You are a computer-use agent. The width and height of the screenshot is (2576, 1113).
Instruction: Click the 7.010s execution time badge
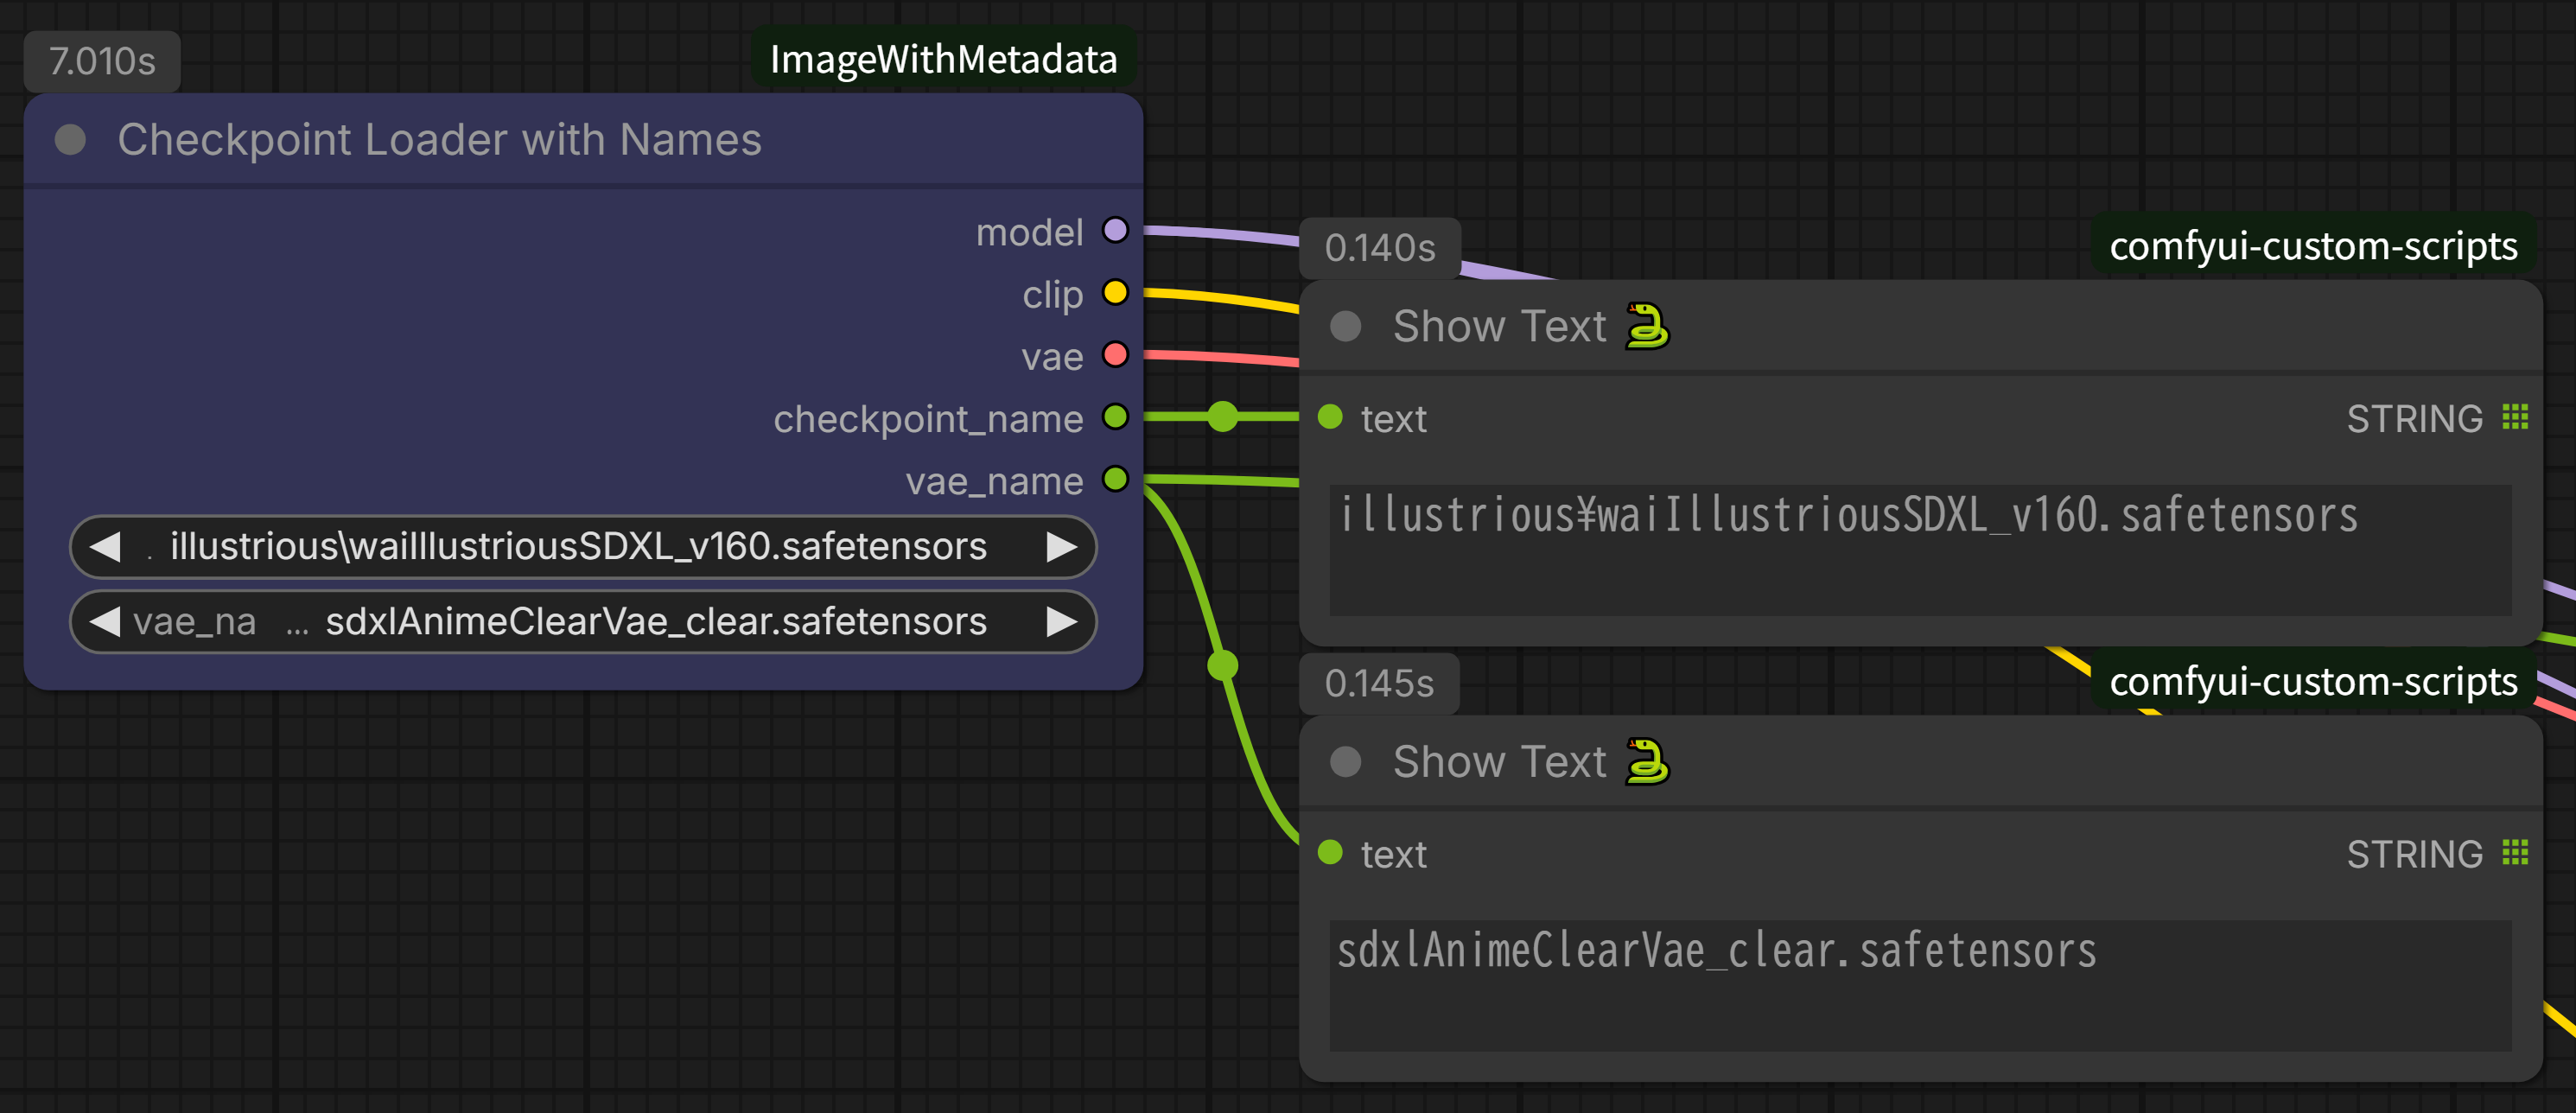click(102, 62)
